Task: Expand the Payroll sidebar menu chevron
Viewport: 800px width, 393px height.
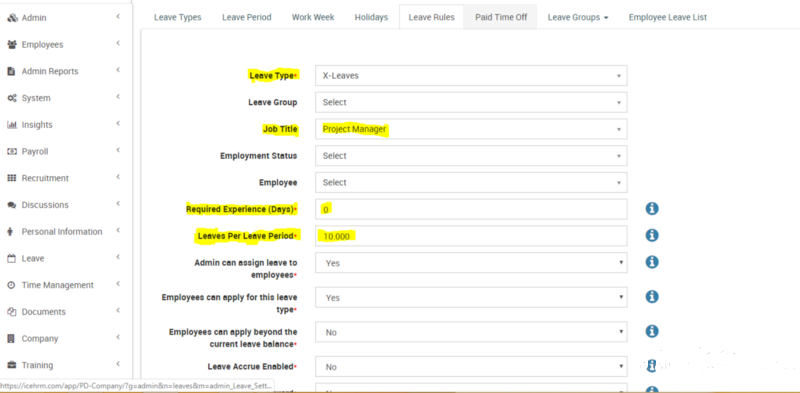Action: [x=118, y=150]
